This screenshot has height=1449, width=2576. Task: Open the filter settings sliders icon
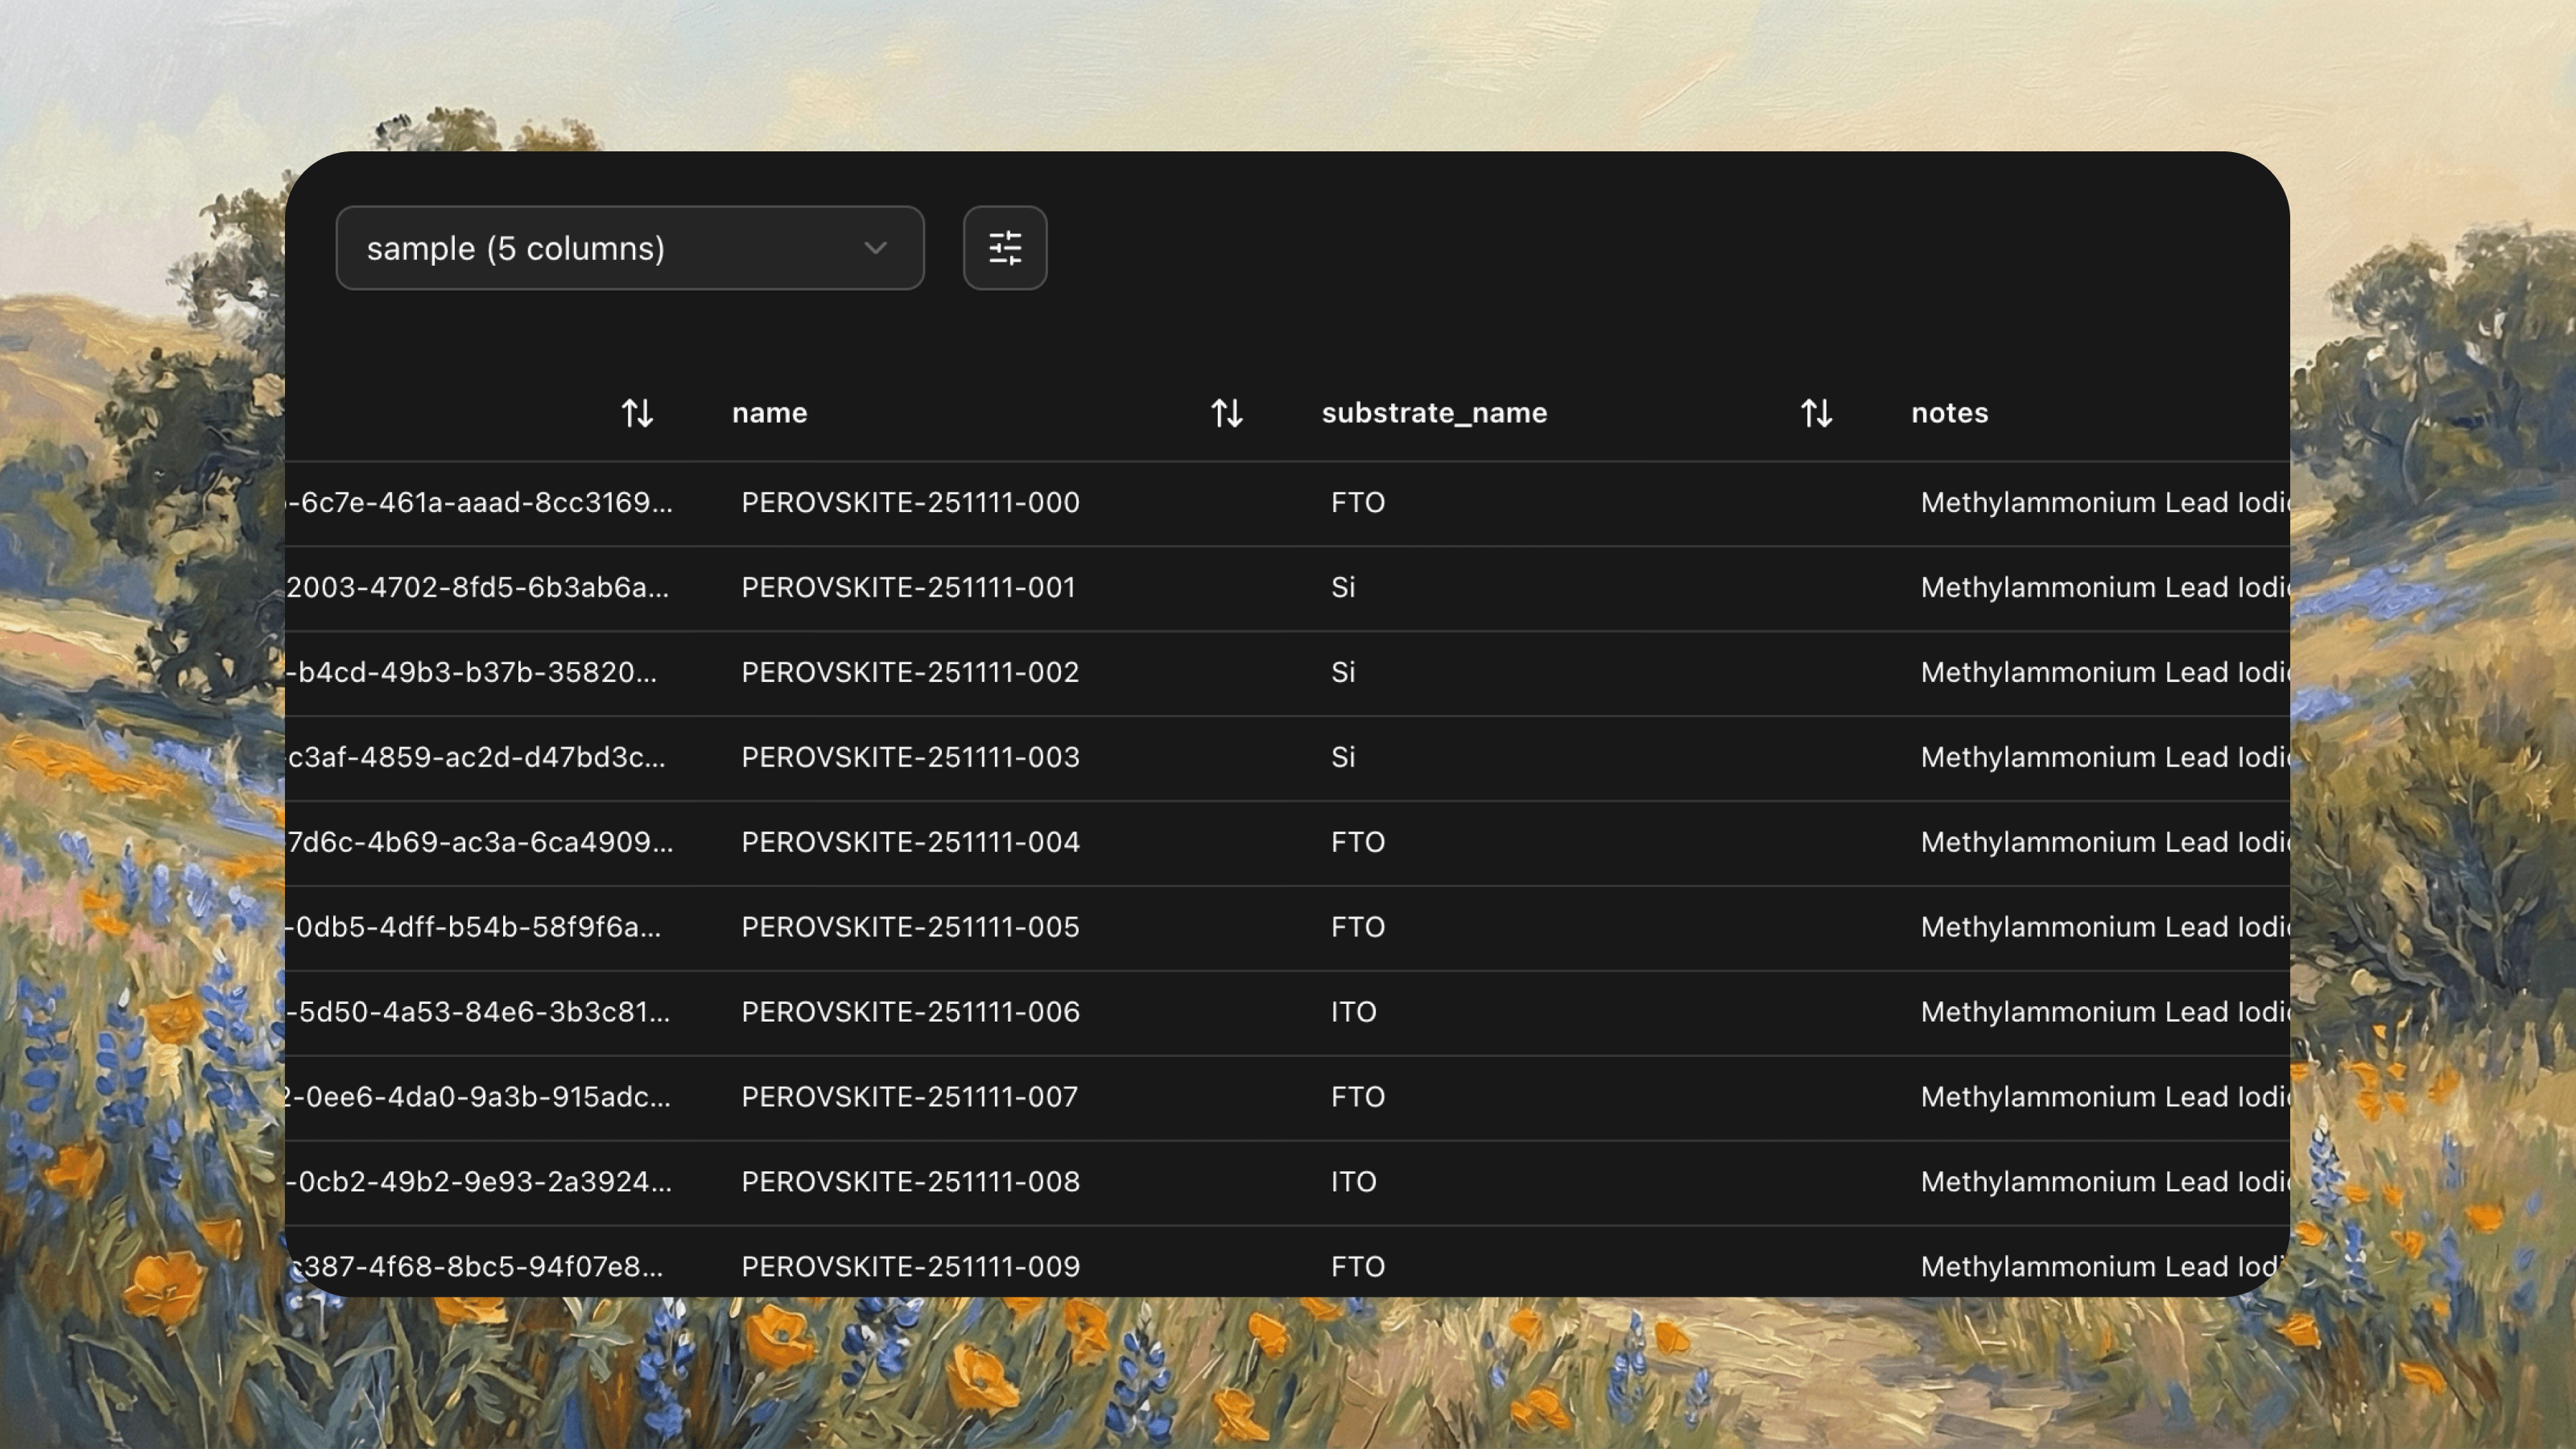1005,248
